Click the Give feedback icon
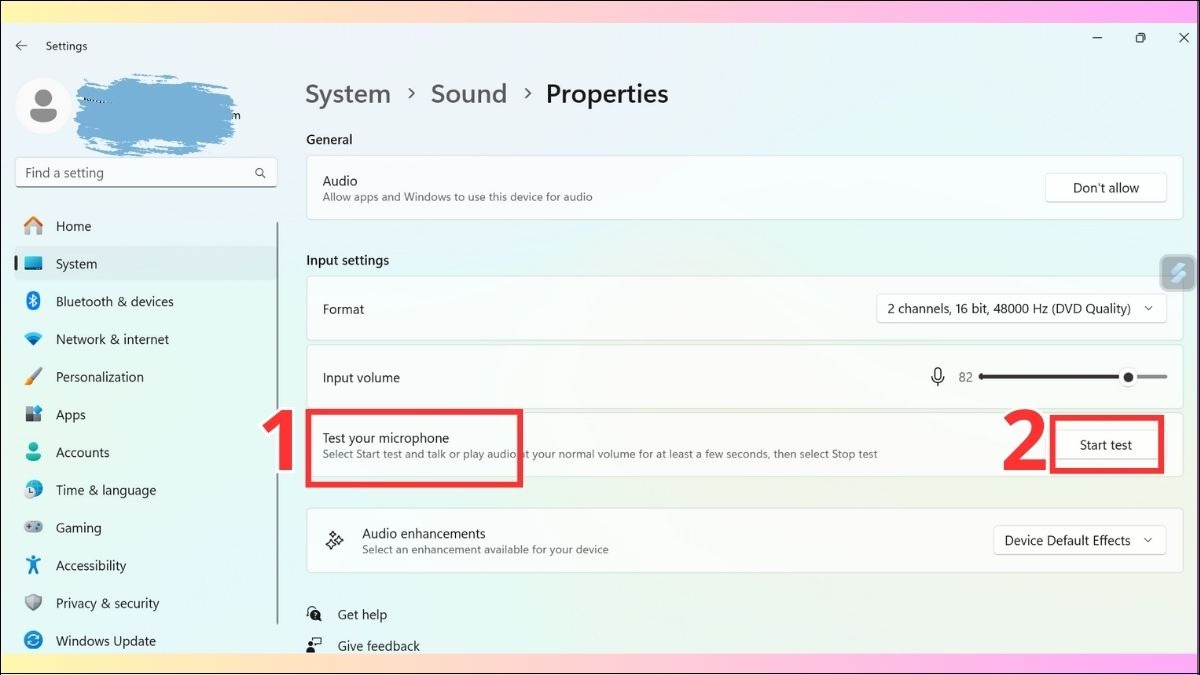1200x675 pixels. 315,646
